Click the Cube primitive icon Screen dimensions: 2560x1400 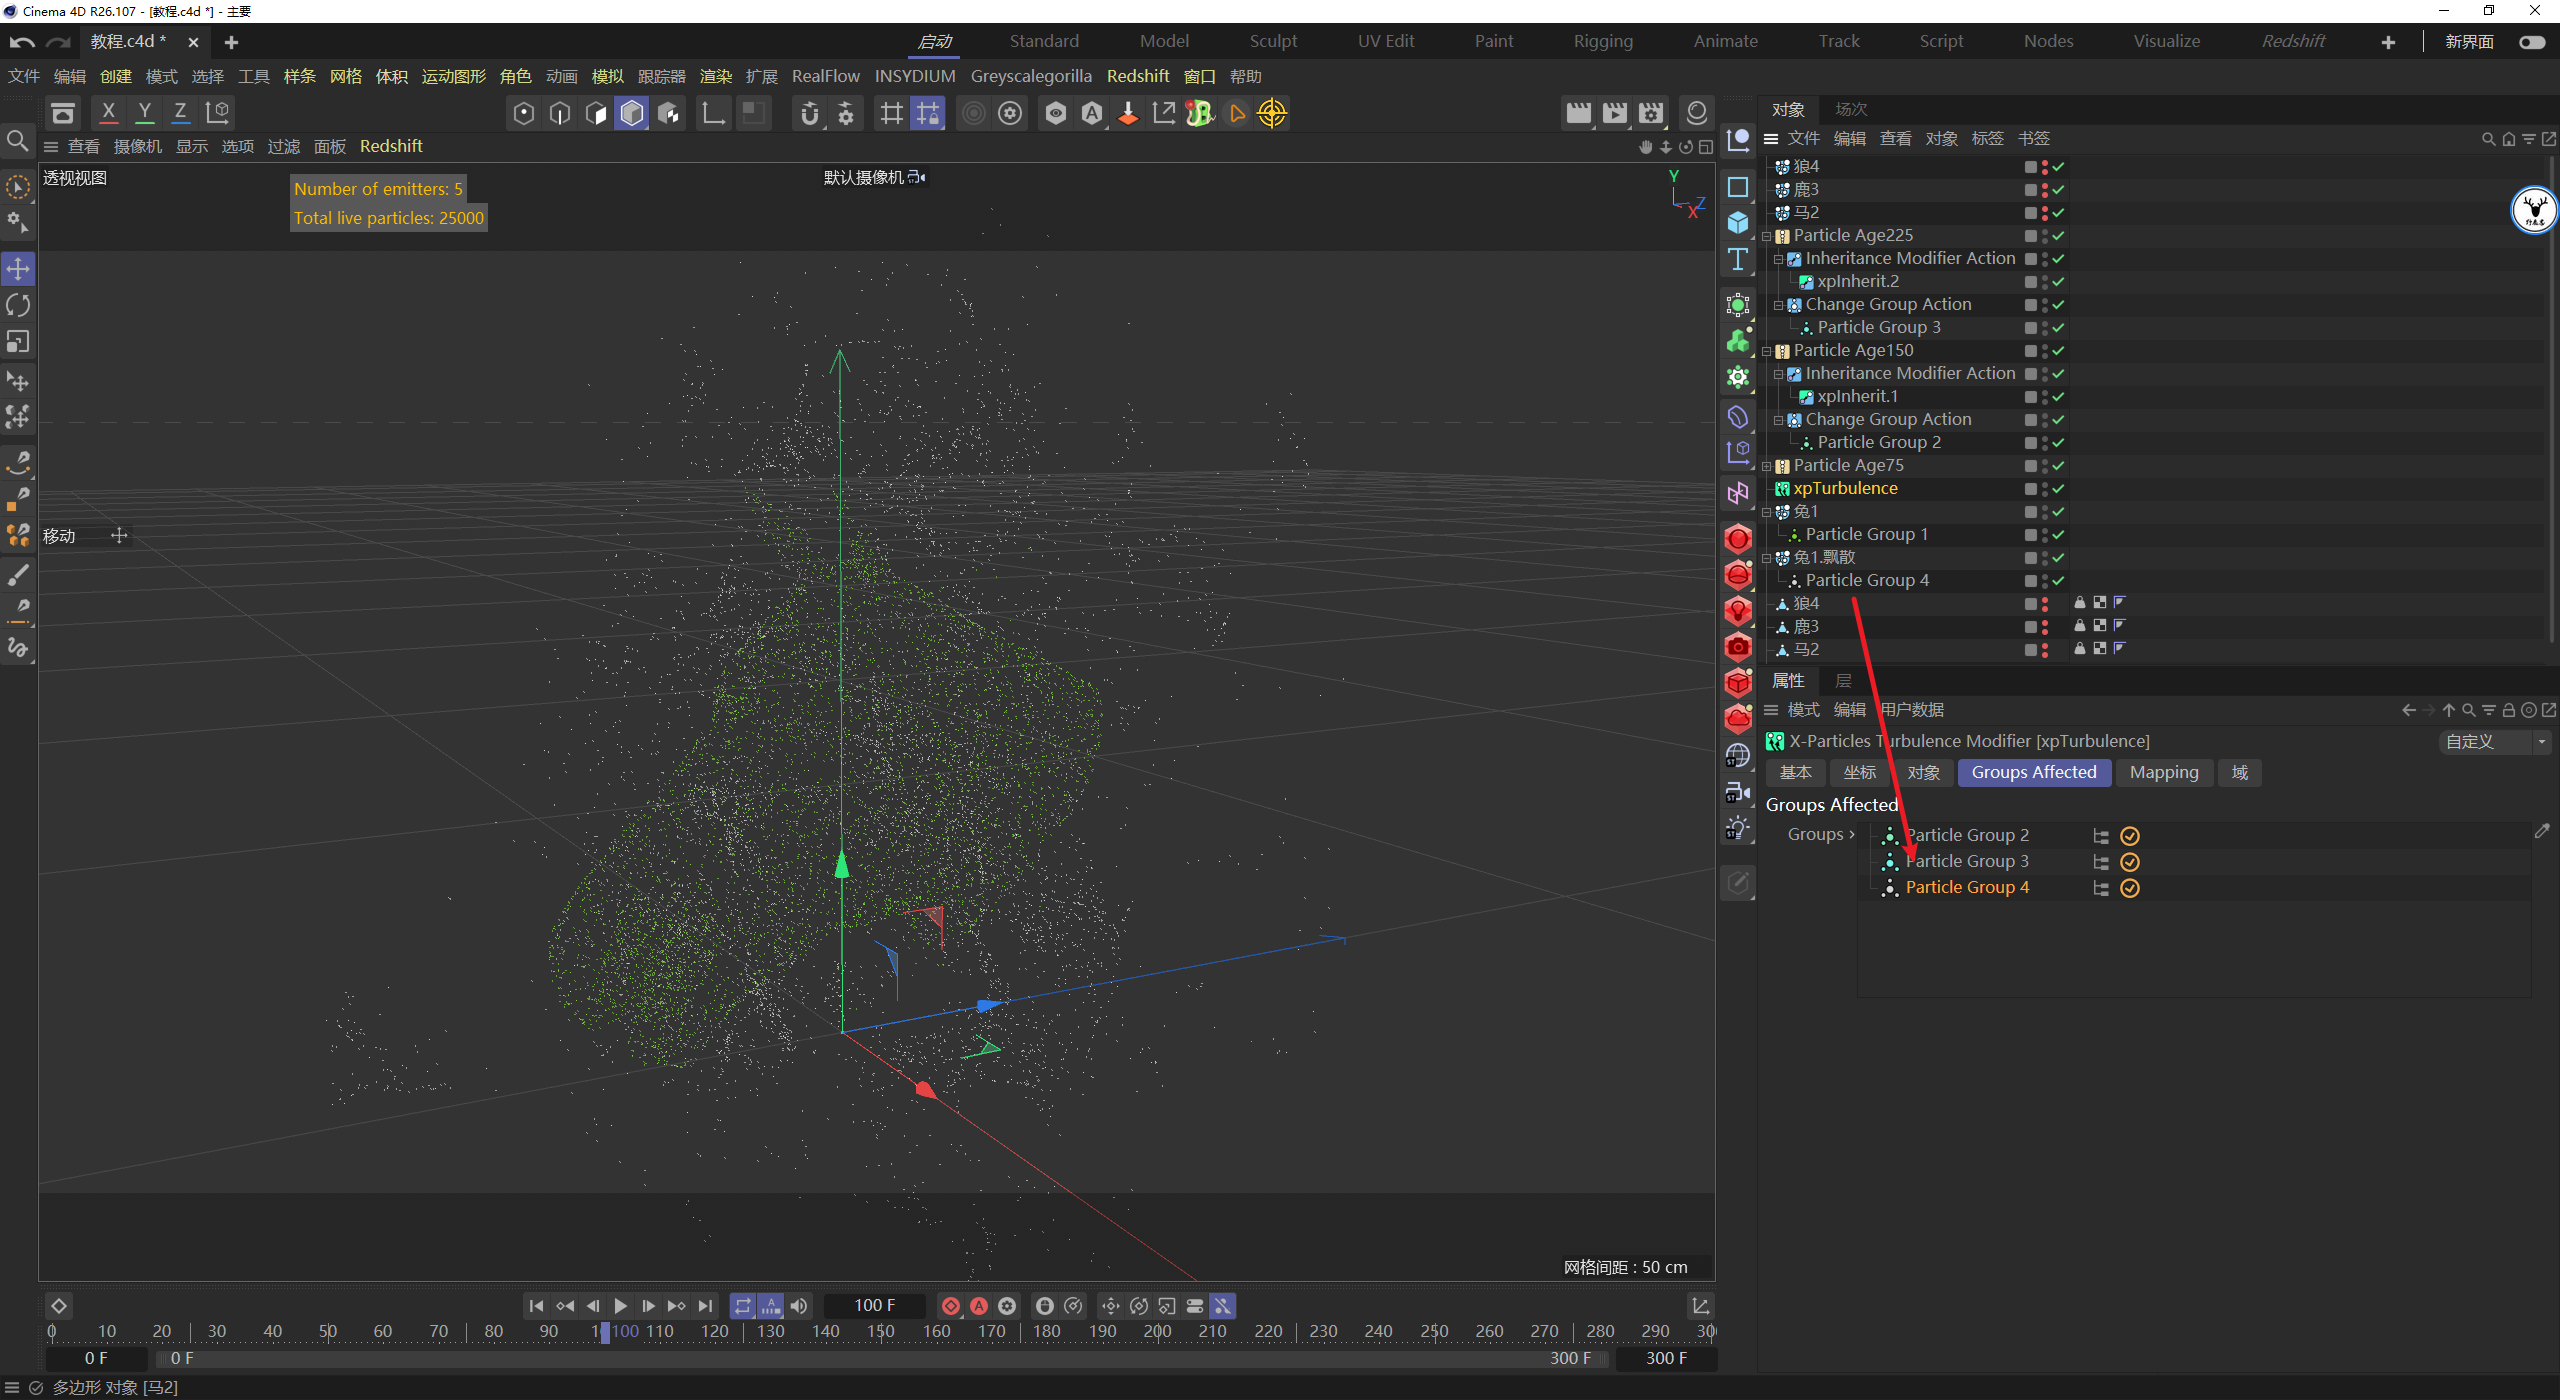pos(1738,223)
